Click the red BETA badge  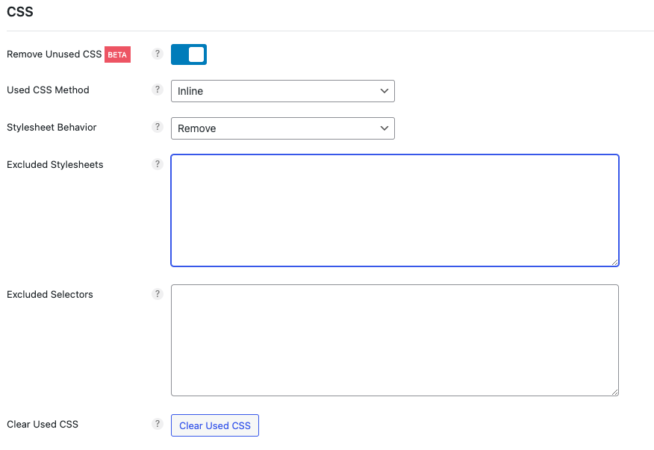click(x=118, y=54)
